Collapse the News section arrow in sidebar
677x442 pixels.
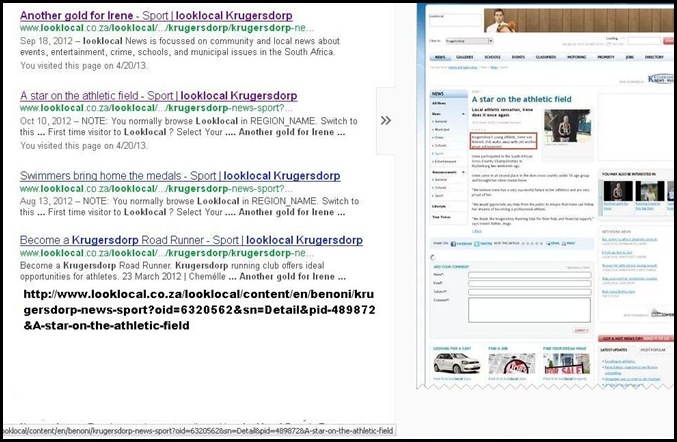tap(463, 114)
